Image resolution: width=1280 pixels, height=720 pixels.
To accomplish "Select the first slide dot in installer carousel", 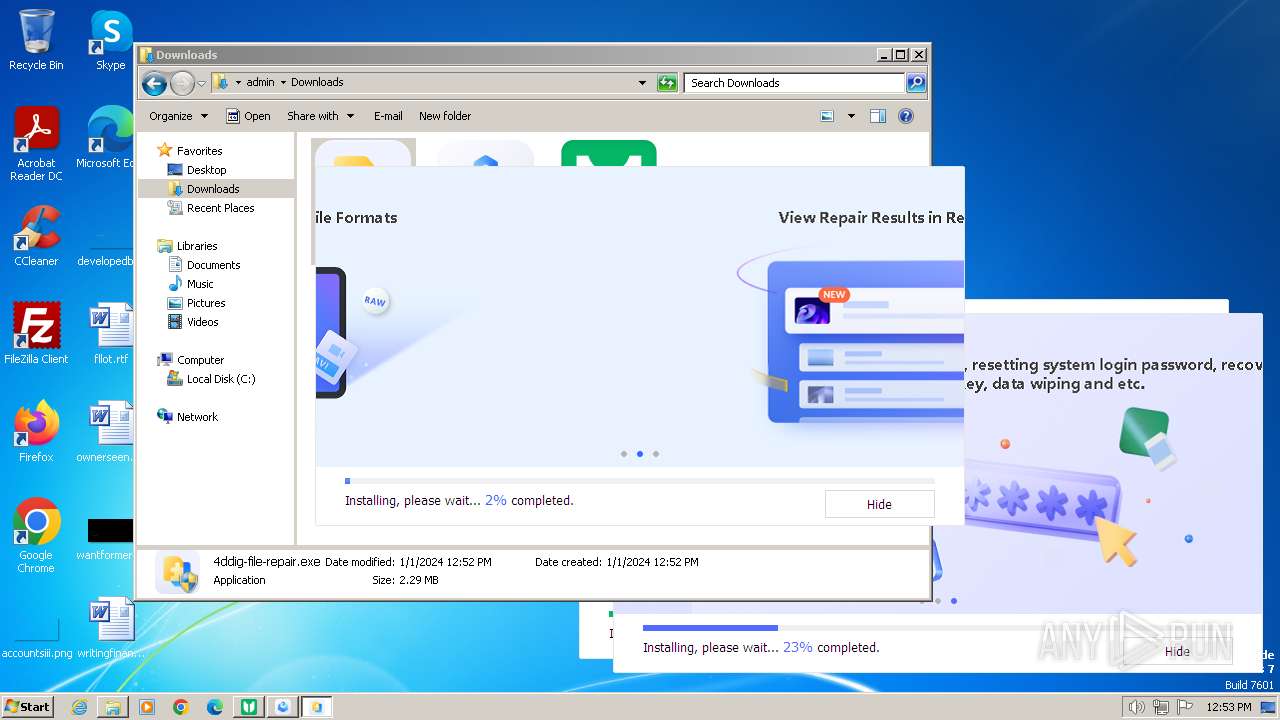I will (x=624, y=454).
